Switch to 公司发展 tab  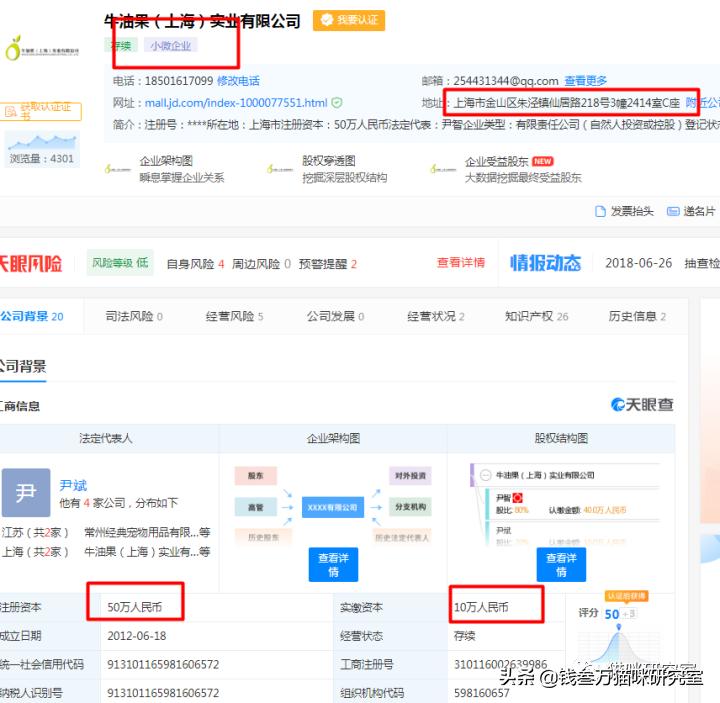pyautogui.click(x=335, y=316)
